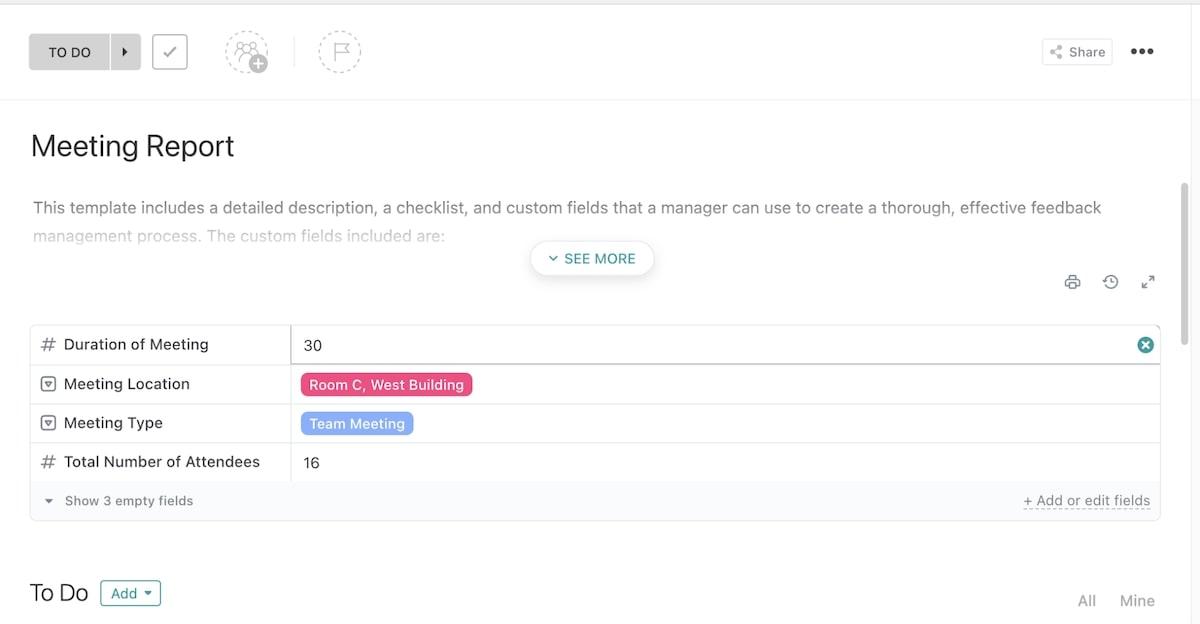Click Add or edit fields link

pos(1086,501)
